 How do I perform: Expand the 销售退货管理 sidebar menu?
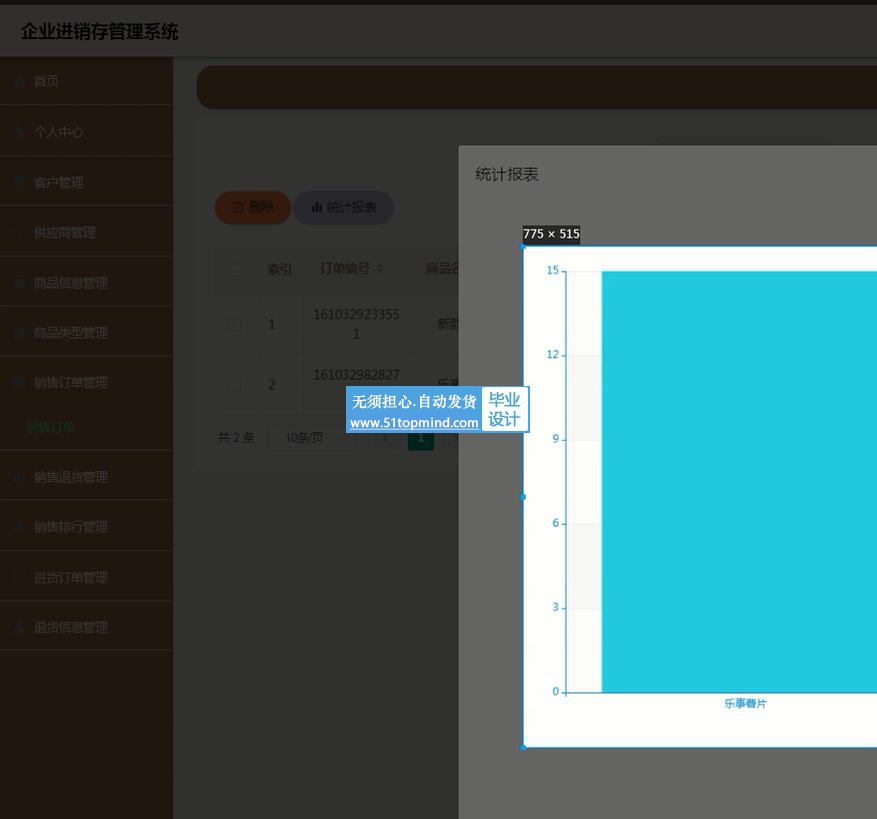coord(86,477)
